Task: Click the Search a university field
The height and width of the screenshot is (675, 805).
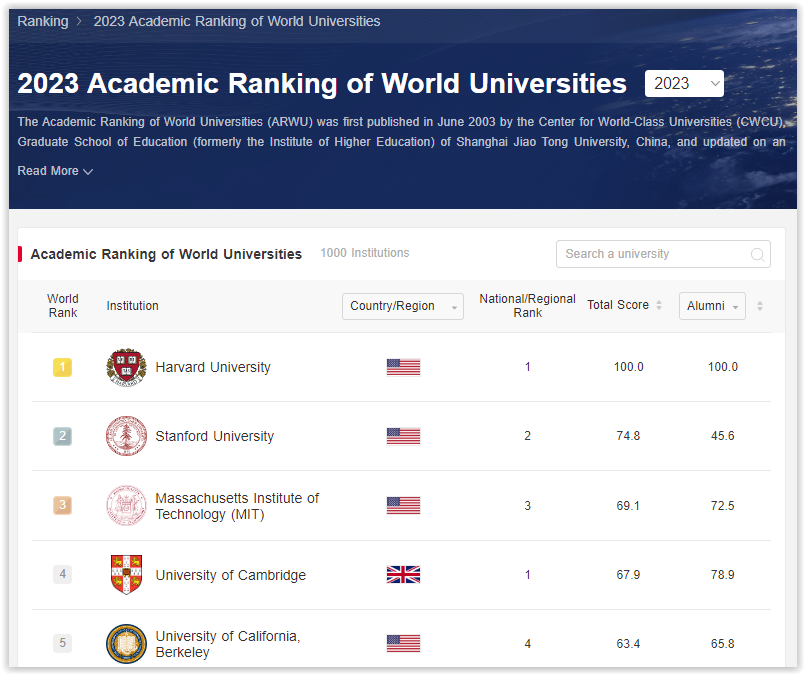Action: click(655, 254)
